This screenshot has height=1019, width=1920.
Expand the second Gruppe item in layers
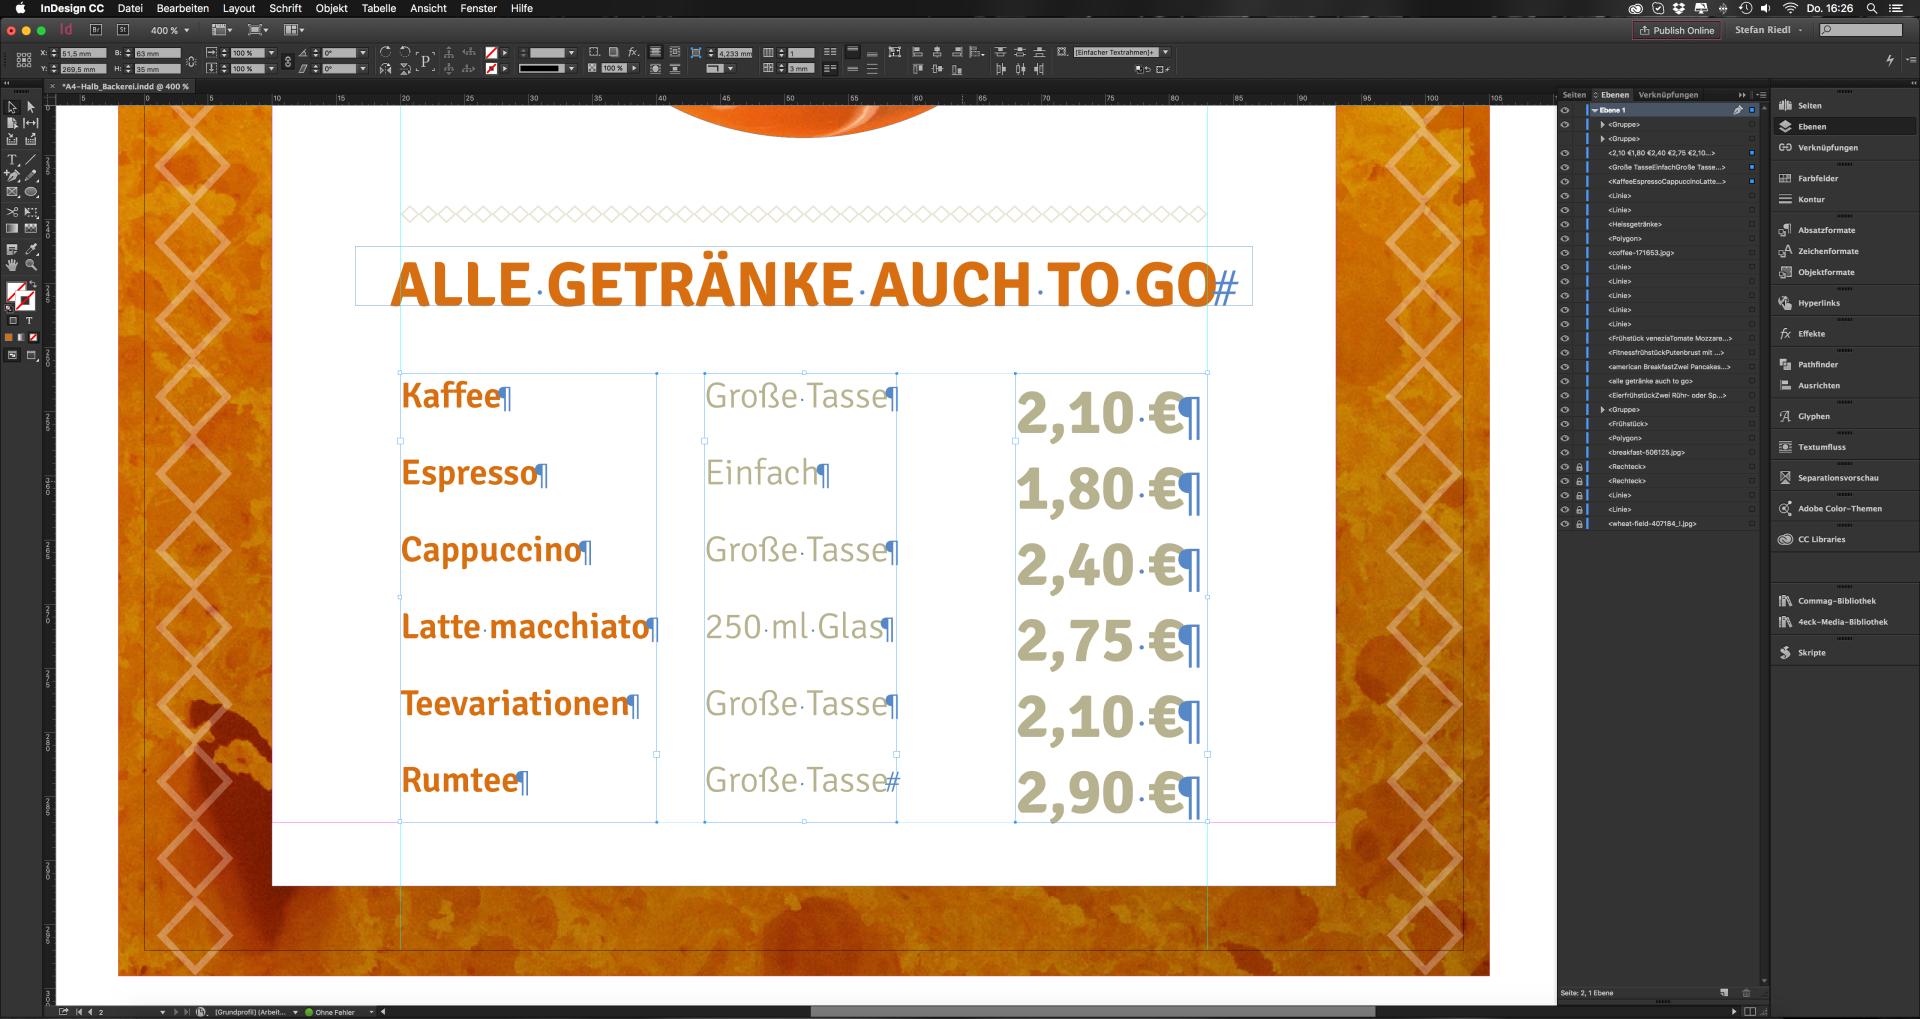(1603, 139)
